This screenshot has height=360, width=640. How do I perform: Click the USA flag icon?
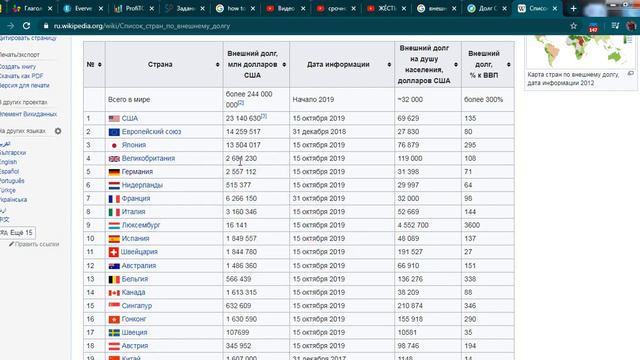click(x=114, y=118)
